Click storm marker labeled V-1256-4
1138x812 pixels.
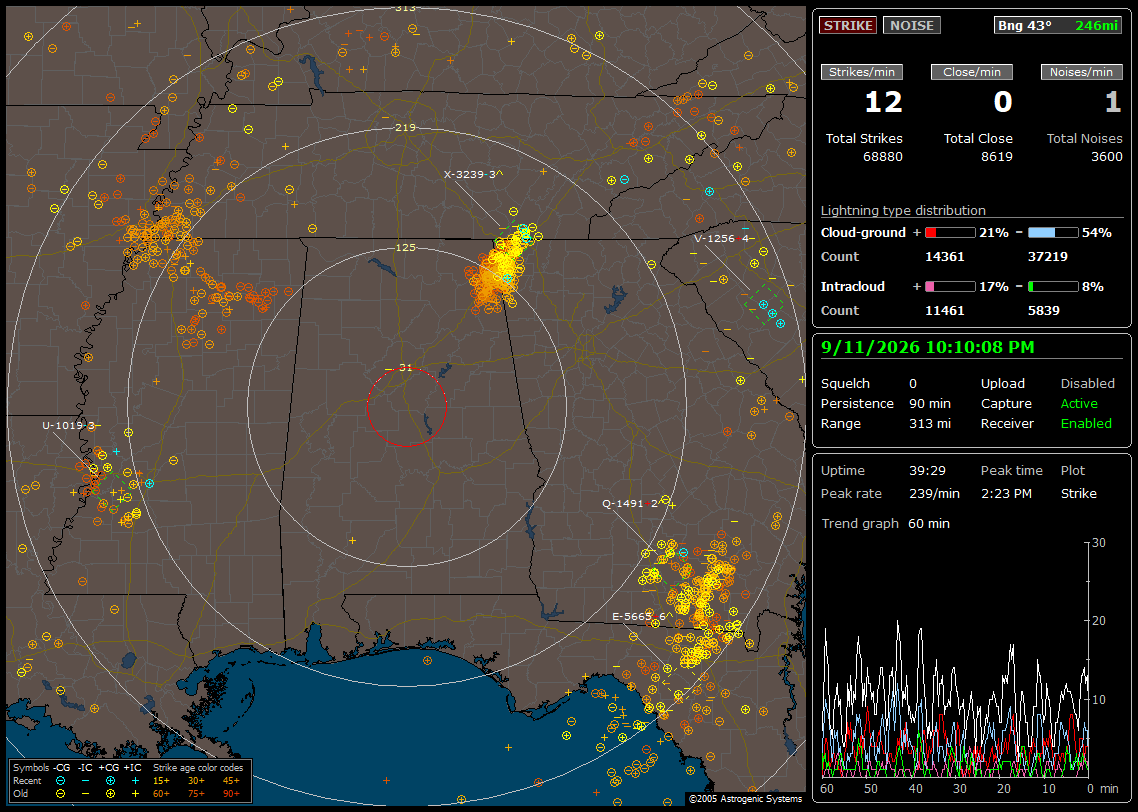tap(724, 238)
